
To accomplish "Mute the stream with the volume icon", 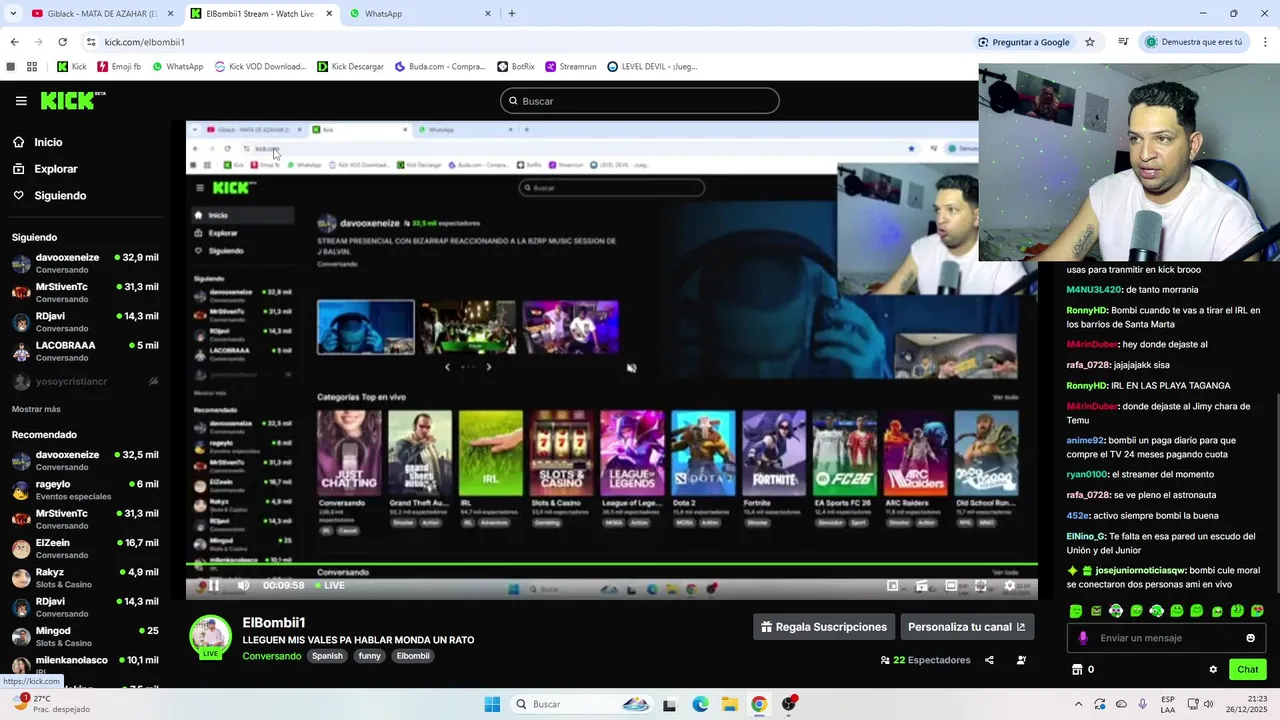I will 243,586.
